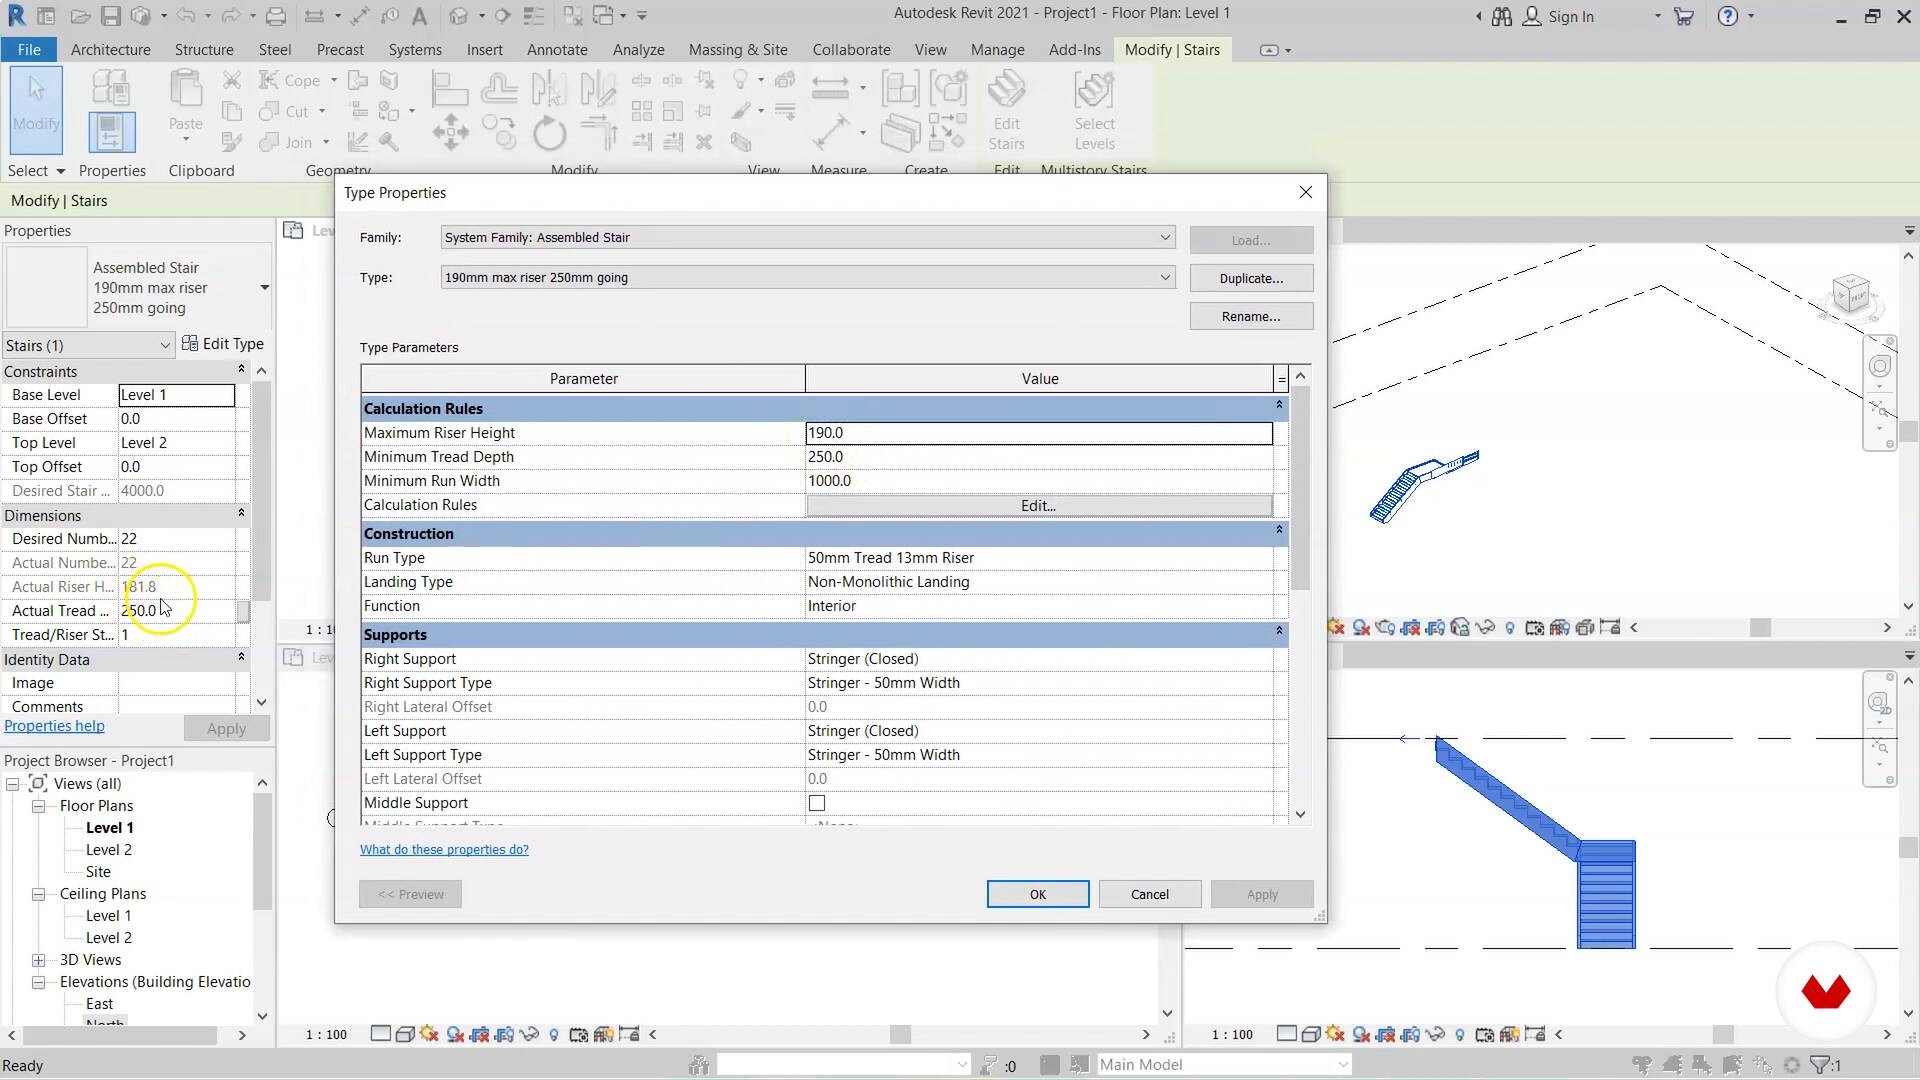Switch to the Annotate ribbon tab

[x=557, y=50]
